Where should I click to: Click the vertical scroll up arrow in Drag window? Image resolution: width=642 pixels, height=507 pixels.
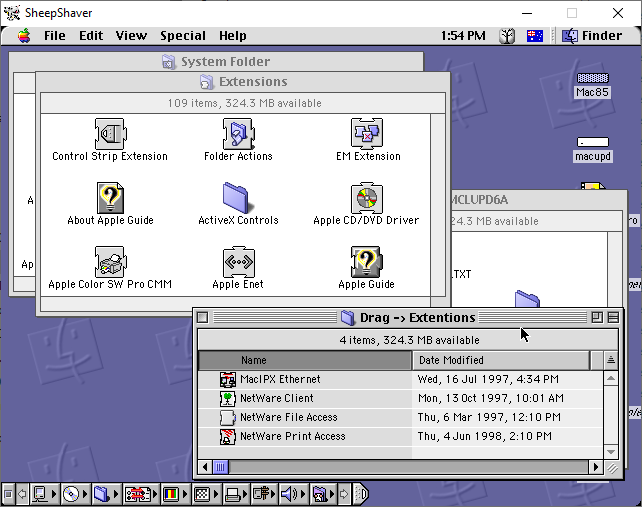pyautogui.click(x=610, y=378)
